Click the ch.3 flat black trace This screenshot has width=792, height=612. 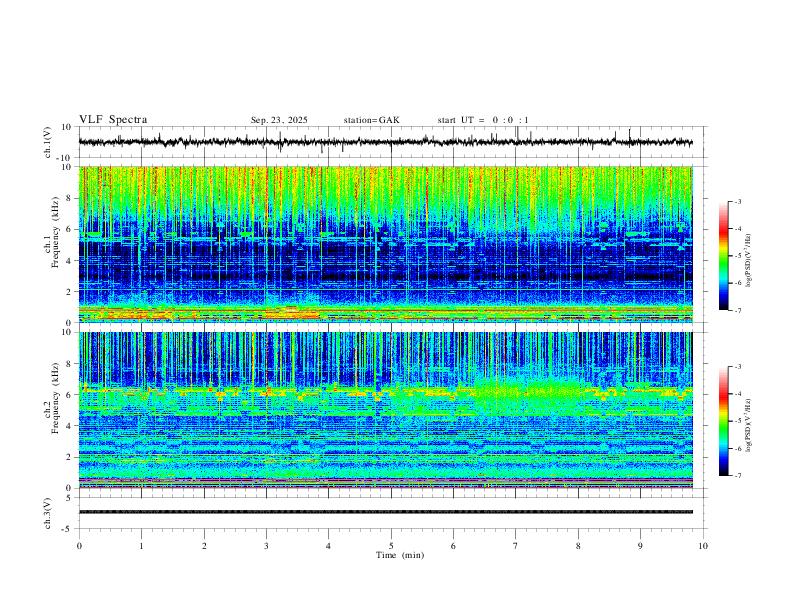click(x=385, y=512)
